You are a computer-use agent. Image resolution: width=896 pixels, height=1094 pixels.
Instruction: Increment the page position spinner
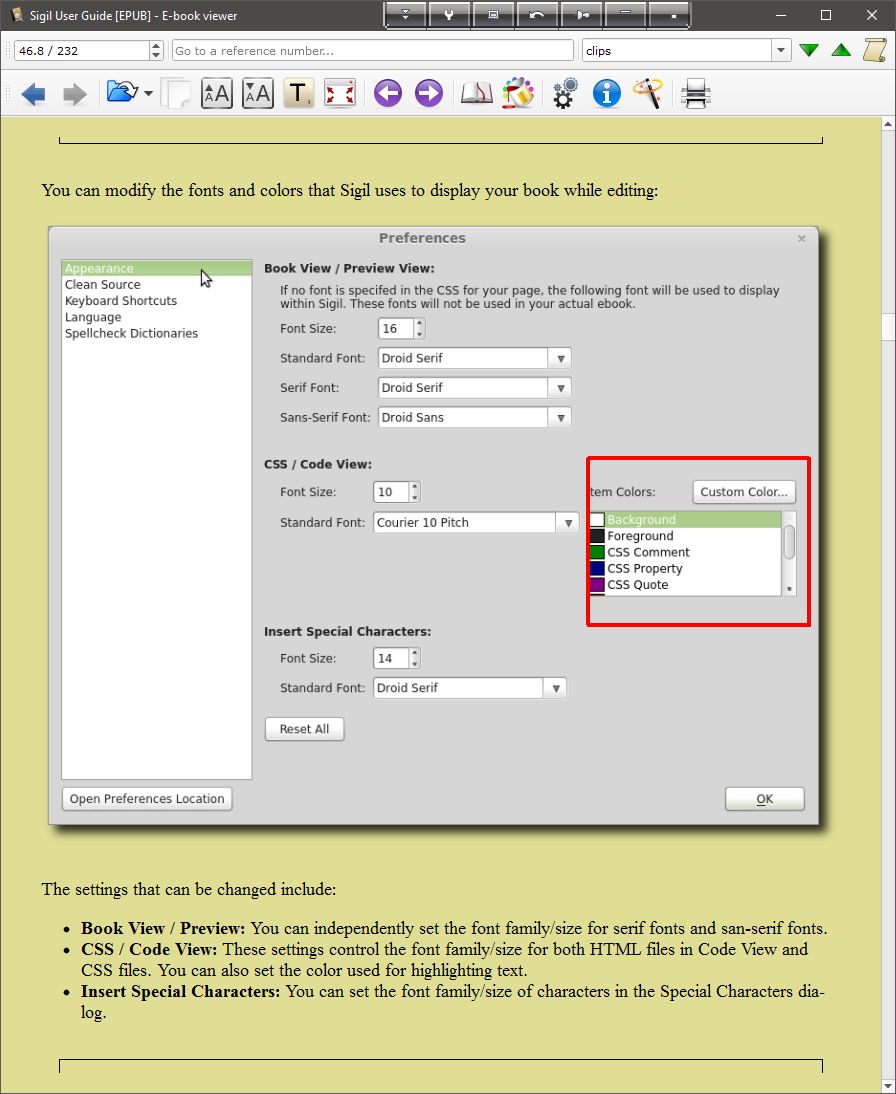click(x=156, y=45)
